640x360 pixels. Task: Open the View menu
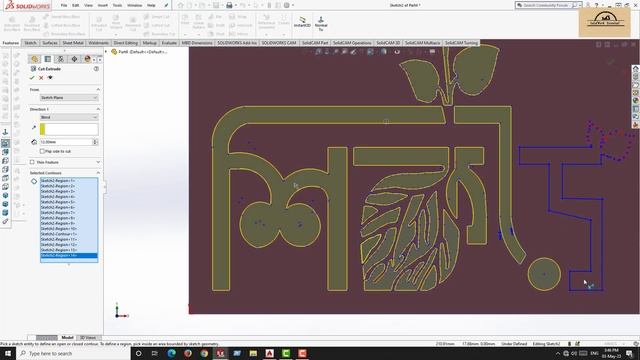pyautogui.click(x=88, y=5)
